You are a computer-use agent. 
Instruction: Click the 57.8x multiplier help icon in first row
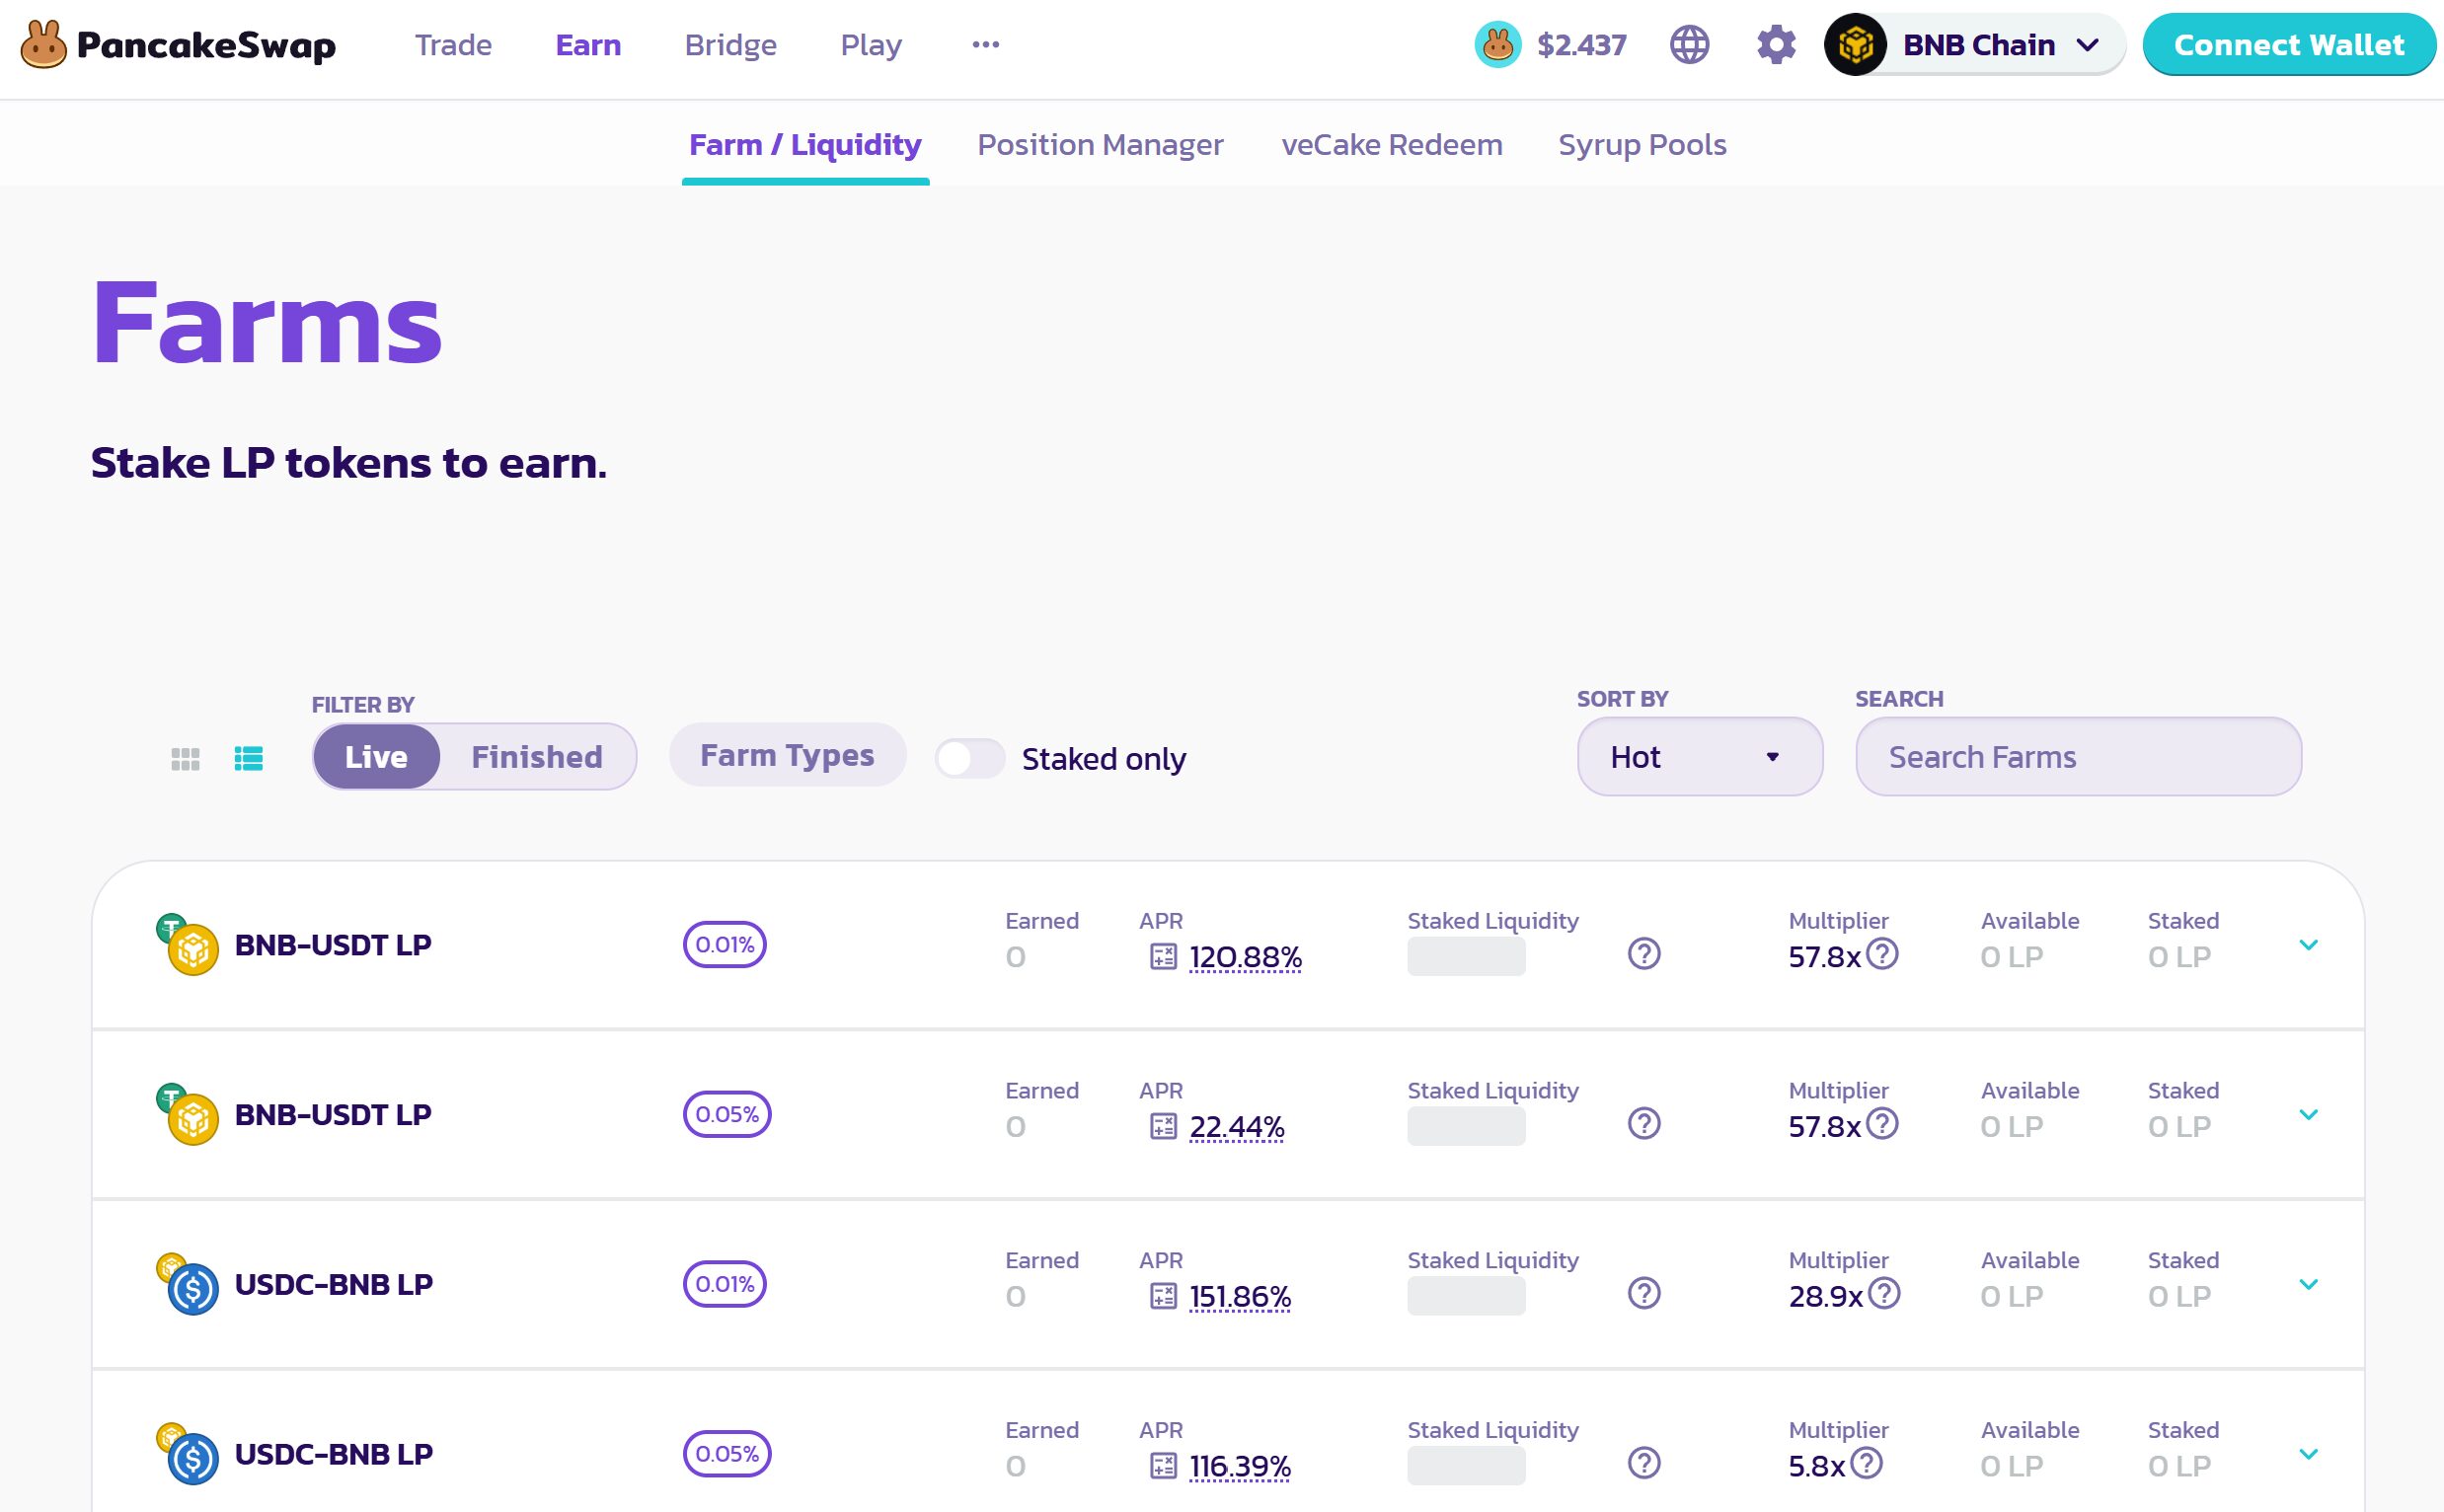(1882, 954)
